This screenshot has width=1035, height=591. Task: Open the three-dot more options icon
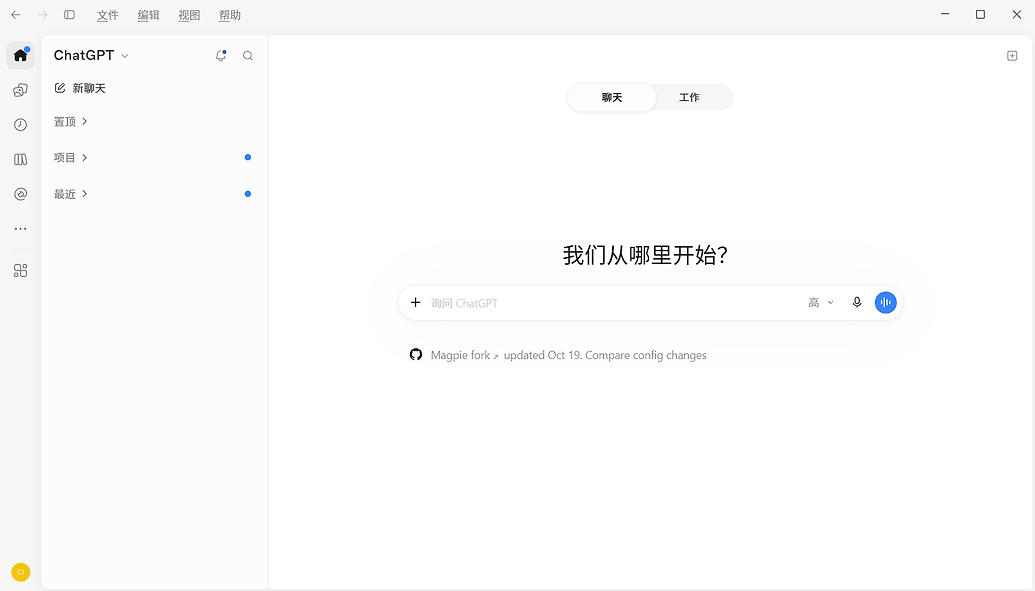click(x=20, y=229)
